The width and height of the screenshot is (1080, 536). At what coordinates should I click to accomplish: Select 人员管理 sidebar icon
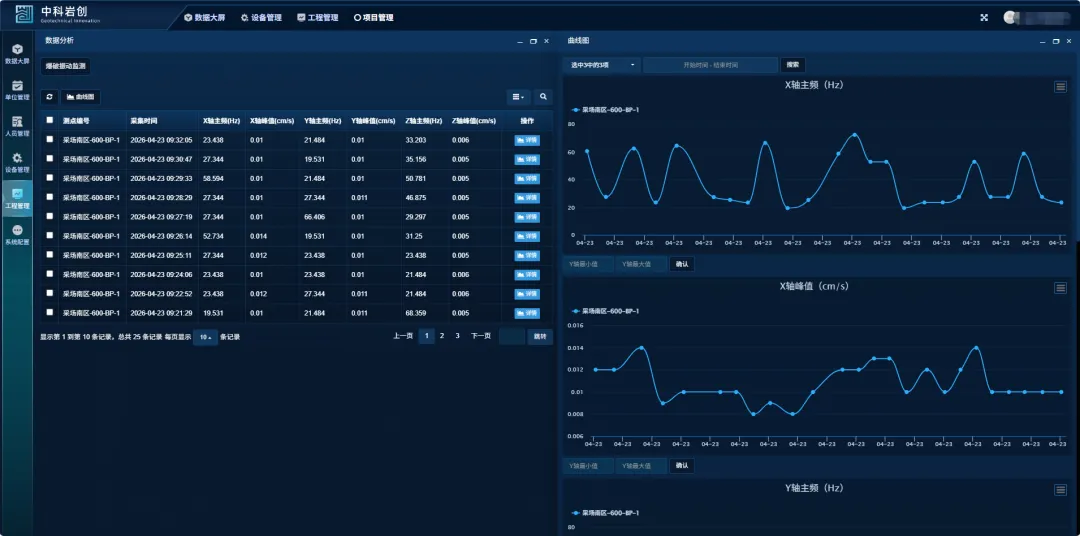click(17, 125)
